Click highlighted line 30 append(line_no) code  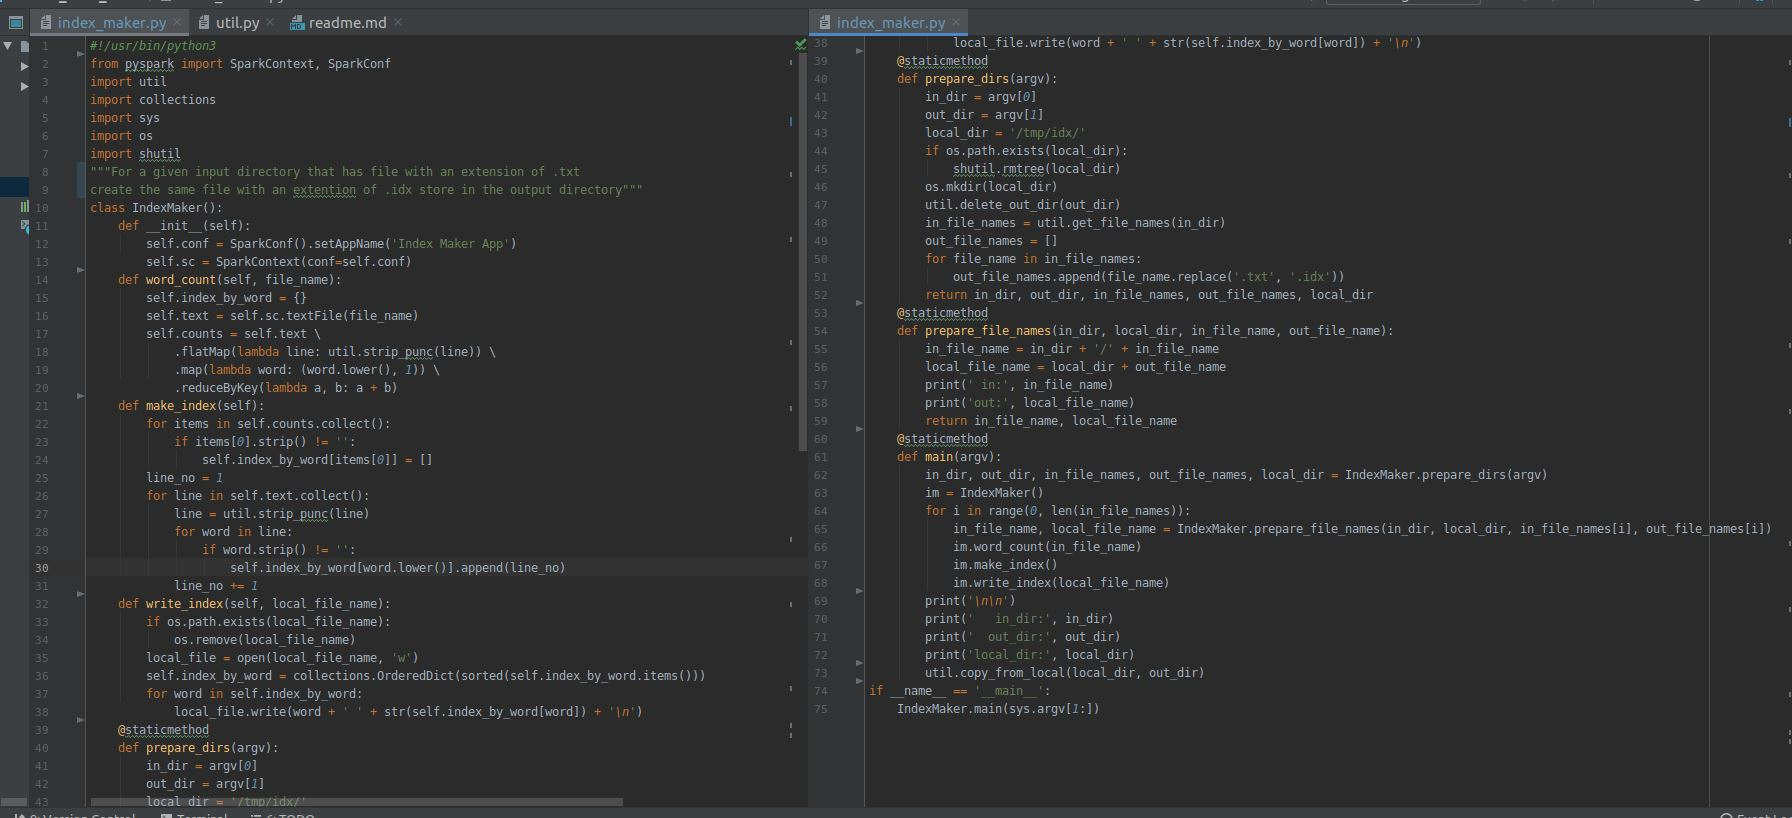(397, 568)
